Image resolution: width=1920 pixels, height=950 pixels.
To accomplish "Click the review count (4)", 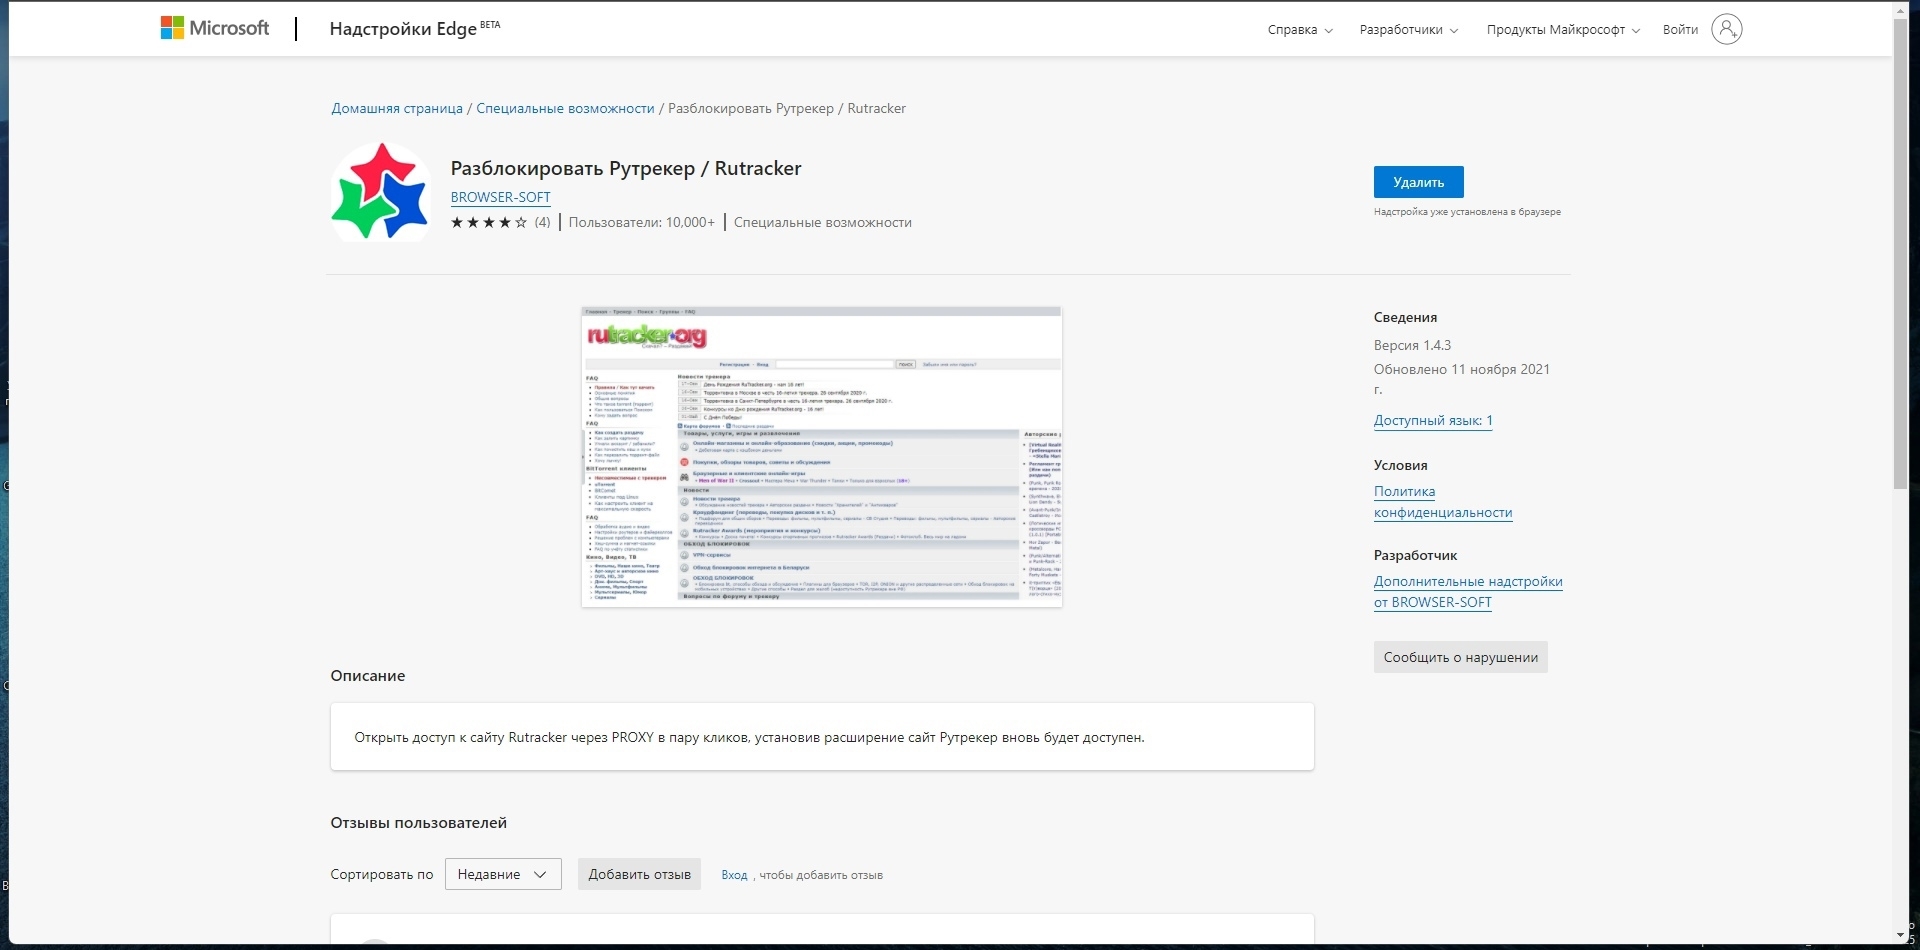I will click(542, 222).
